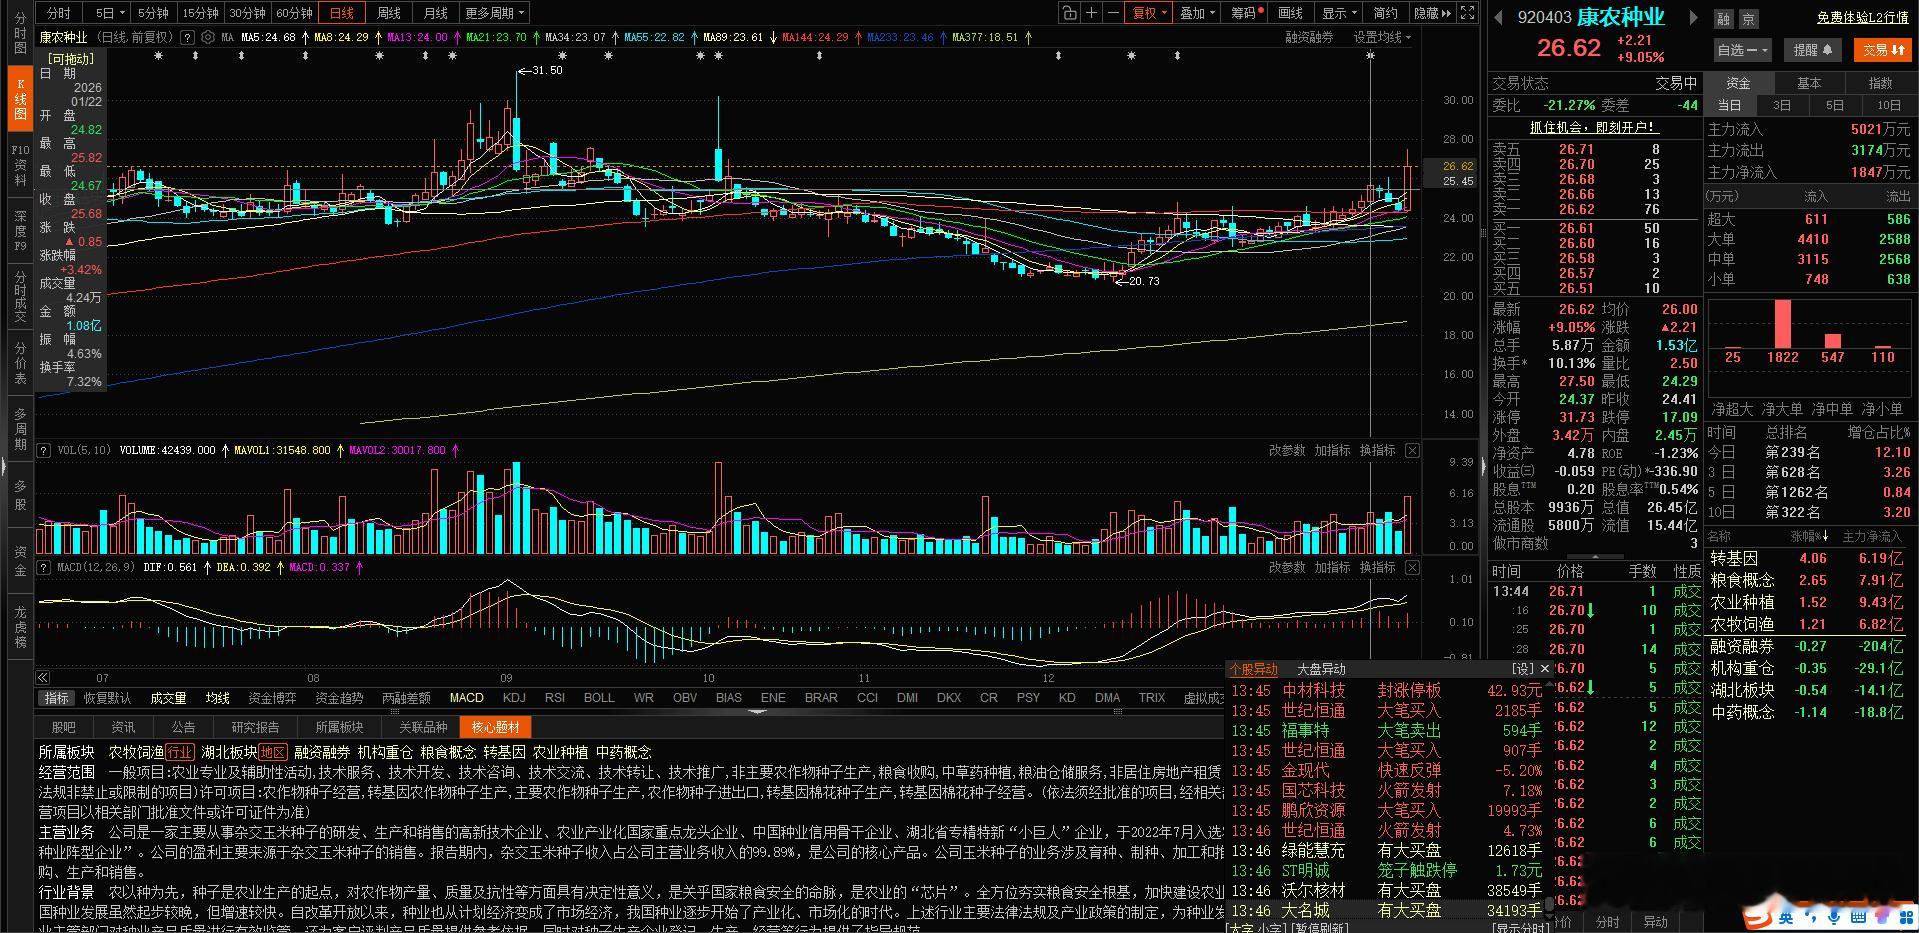Image resolution: width=1919 pixels, height=933 pixels.
Task: Click the input method microphone icon
Action: (1835, 916)
